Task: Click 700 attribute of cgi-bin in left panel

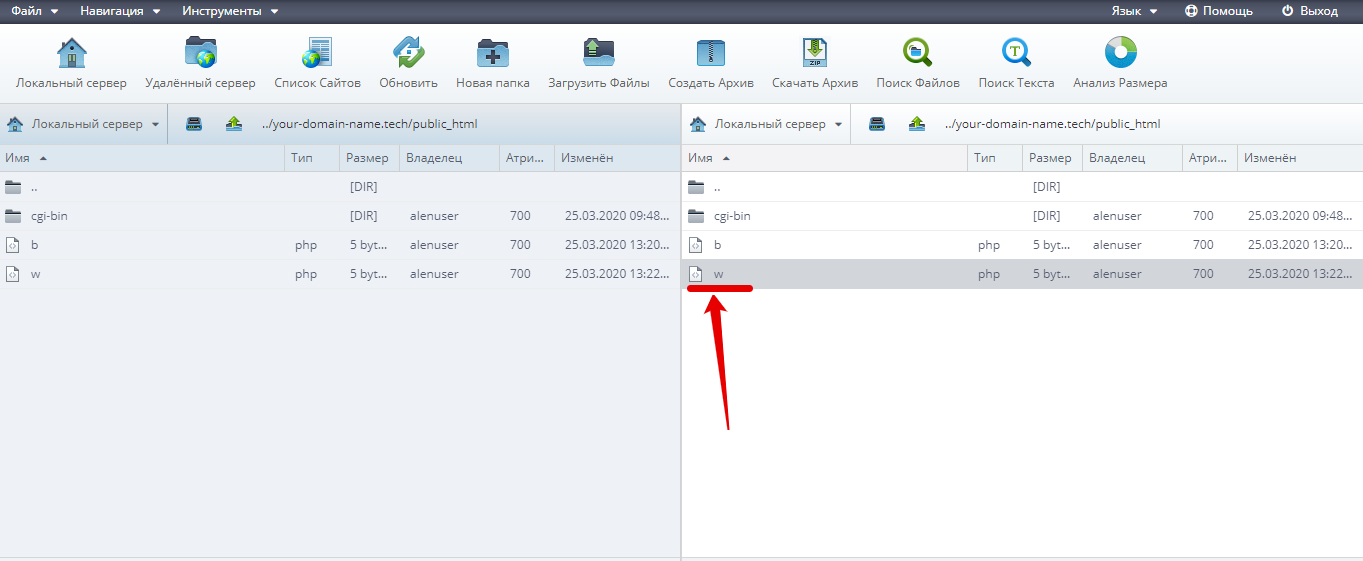Action: coord(520,216)
